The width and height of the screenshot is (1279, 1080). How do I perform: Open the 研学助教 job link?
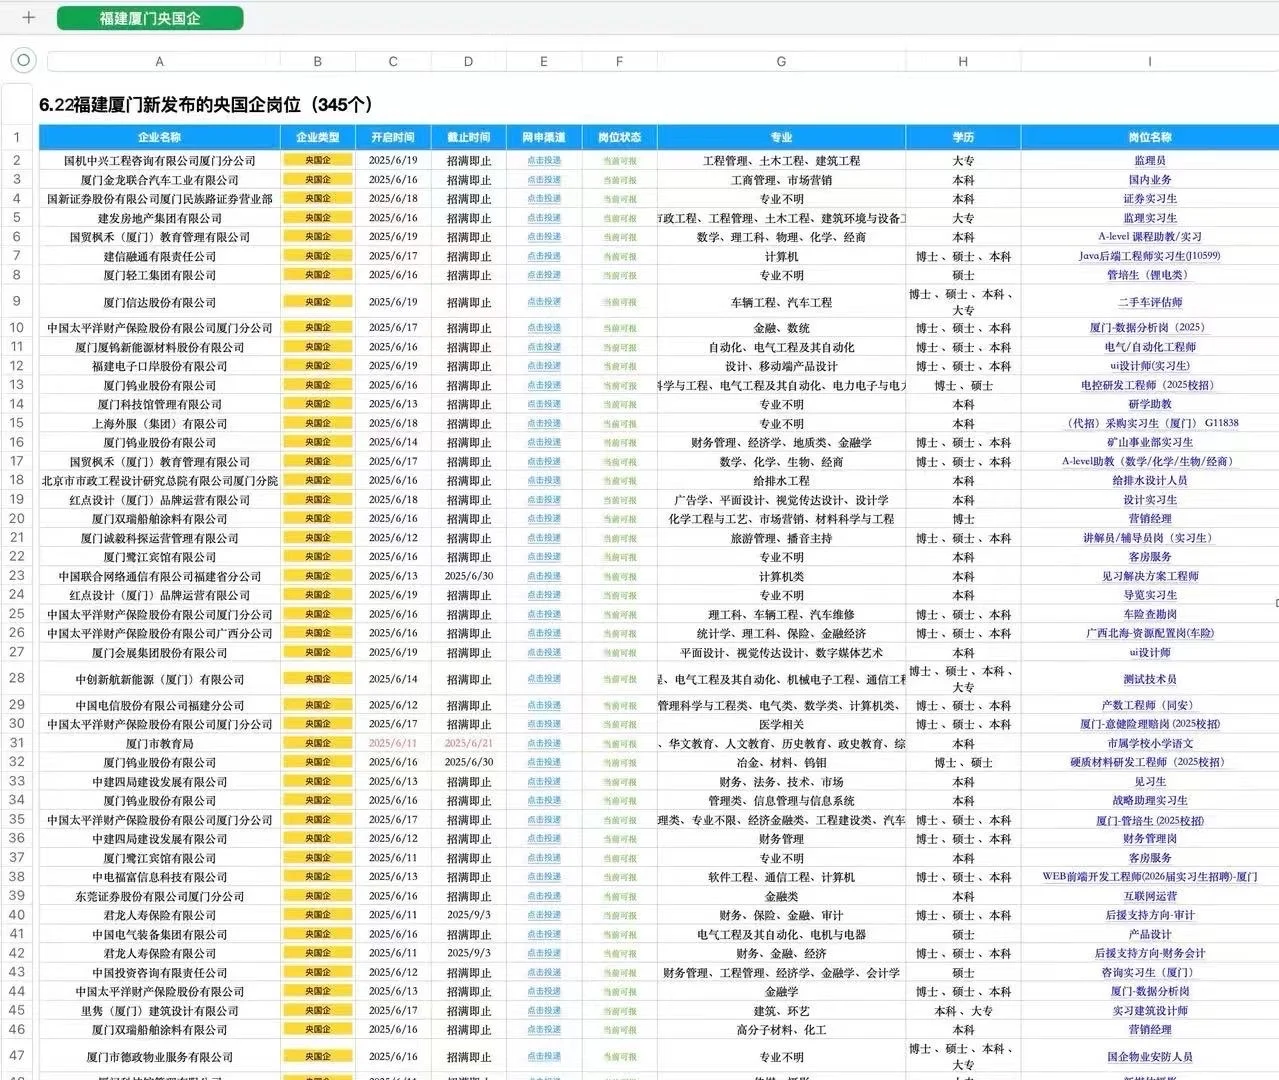pyautogui.click(x=1150, y=404)
